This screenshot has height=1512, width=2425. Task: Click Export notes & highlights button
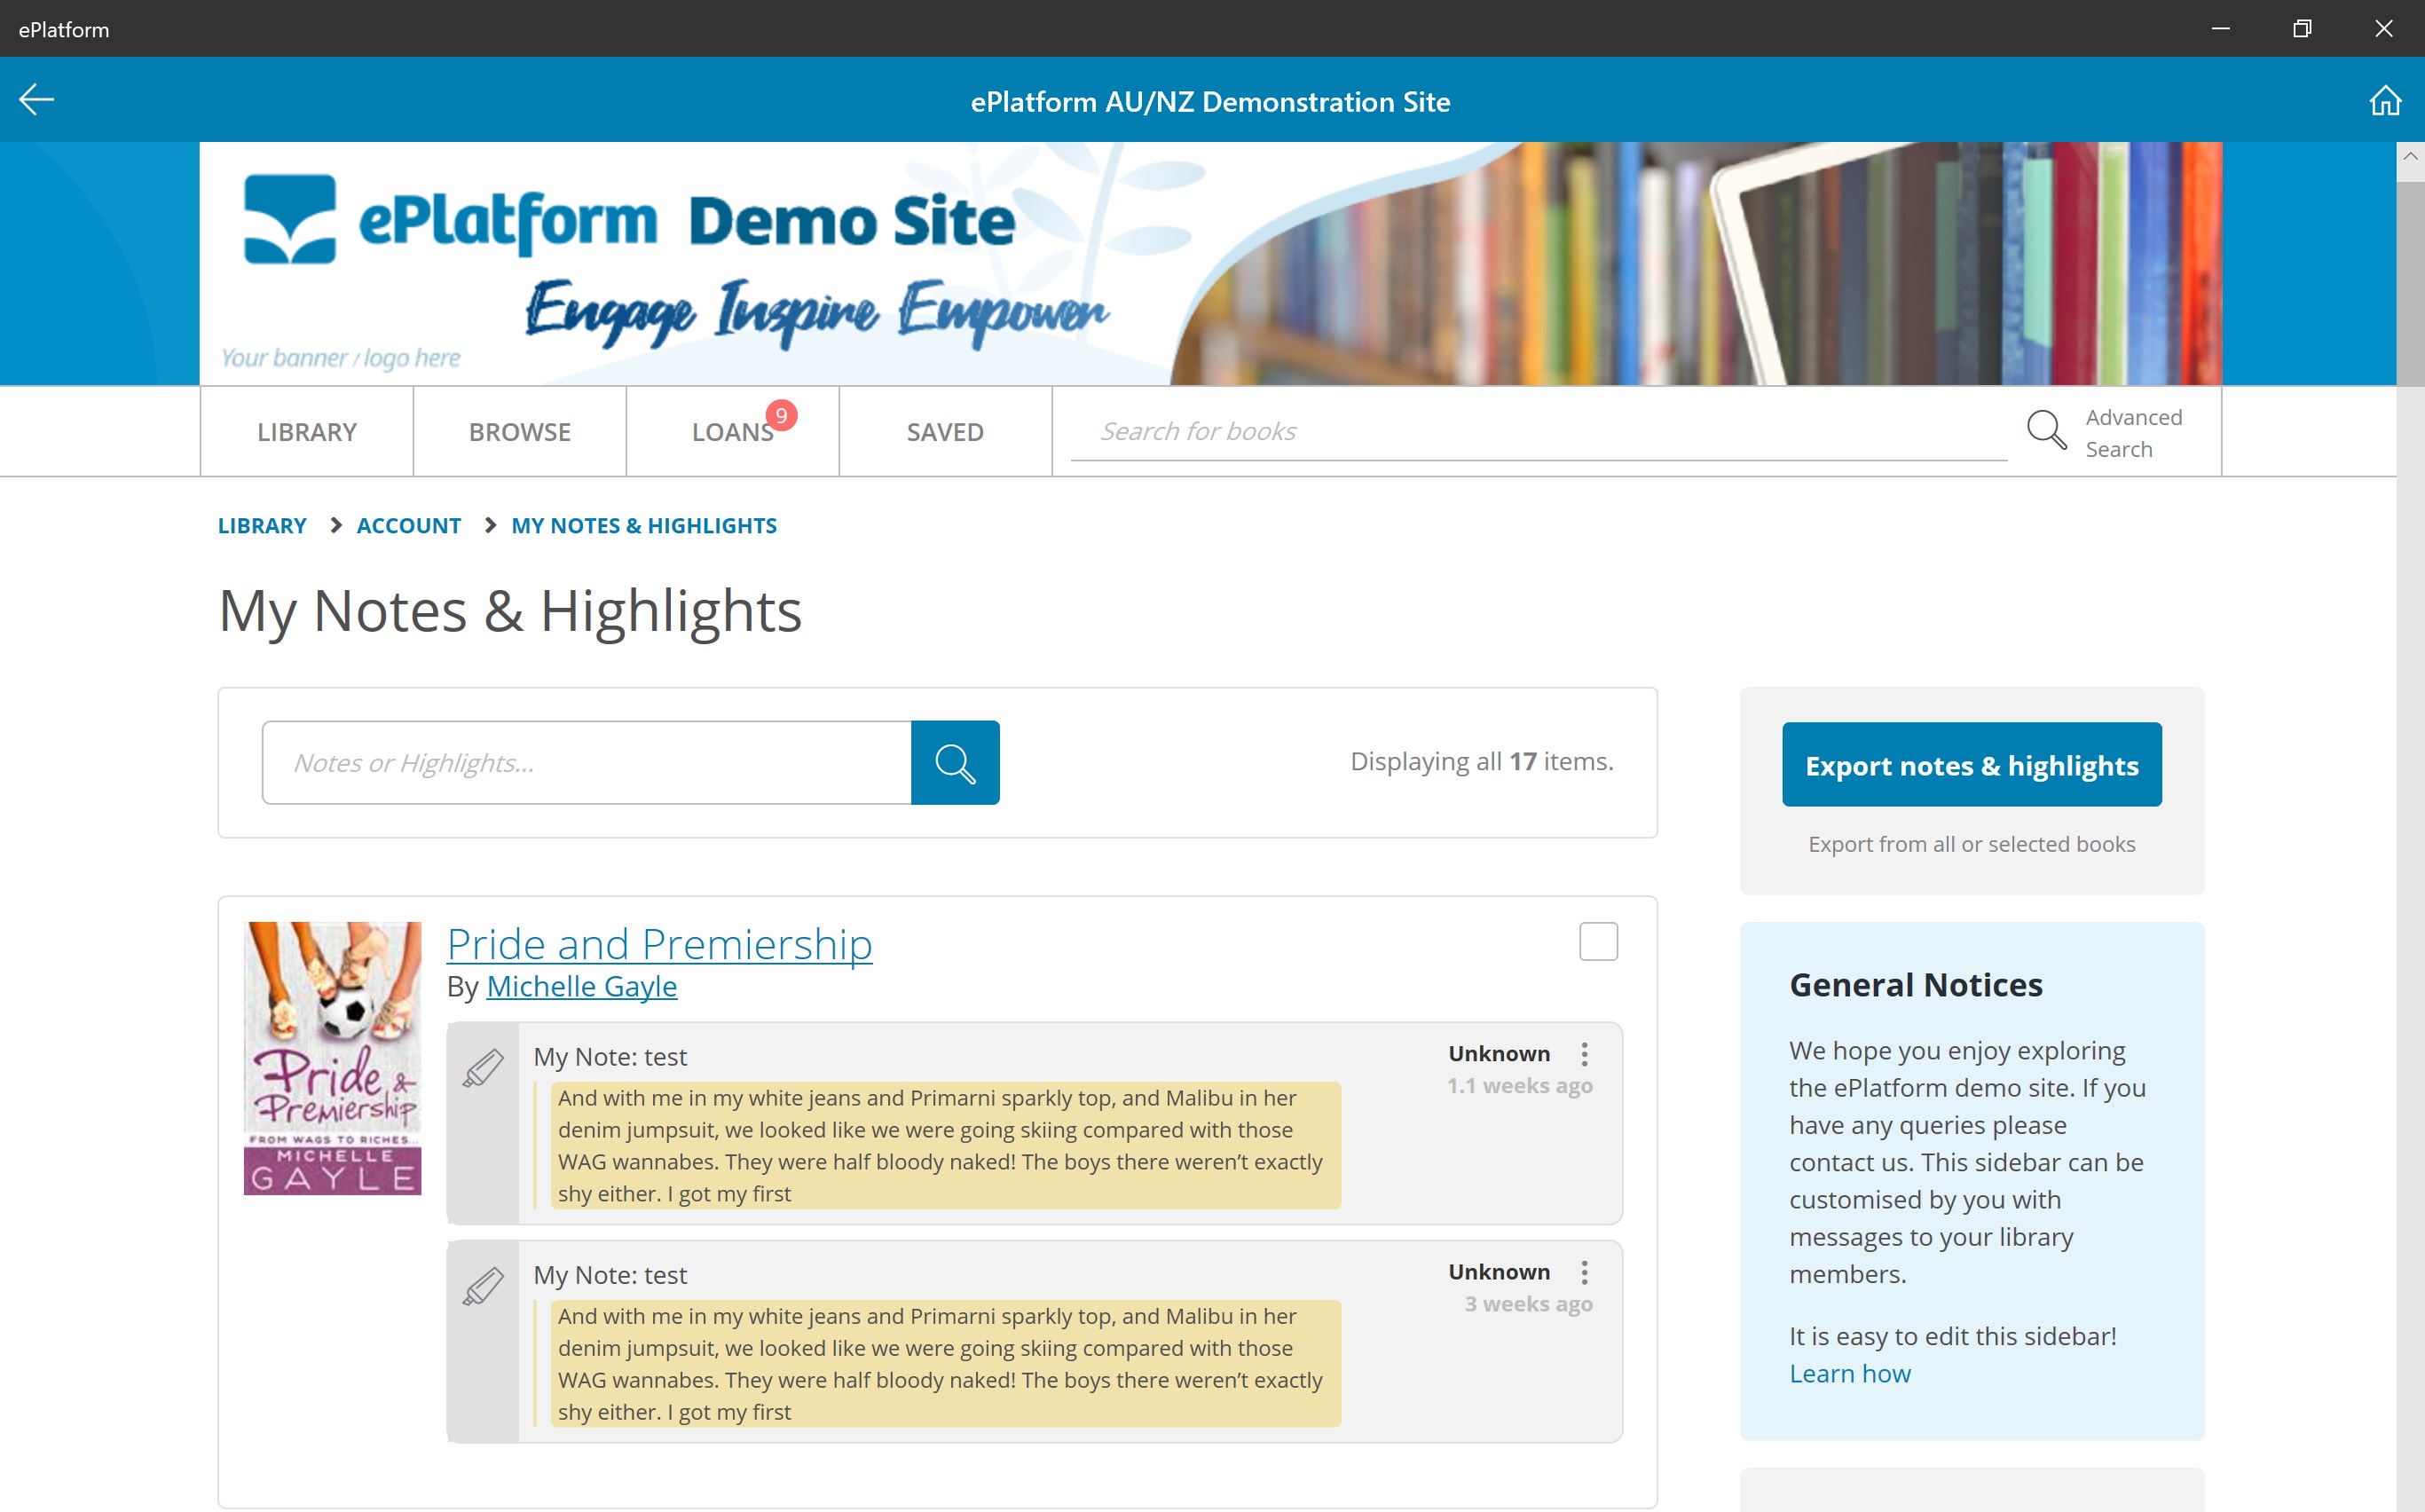tap(1970, 765)
